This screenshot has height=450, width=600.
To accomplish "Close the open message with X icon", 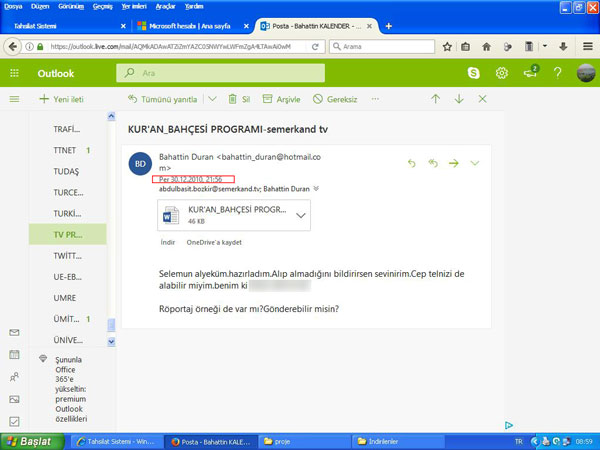I will pos(483,99).
